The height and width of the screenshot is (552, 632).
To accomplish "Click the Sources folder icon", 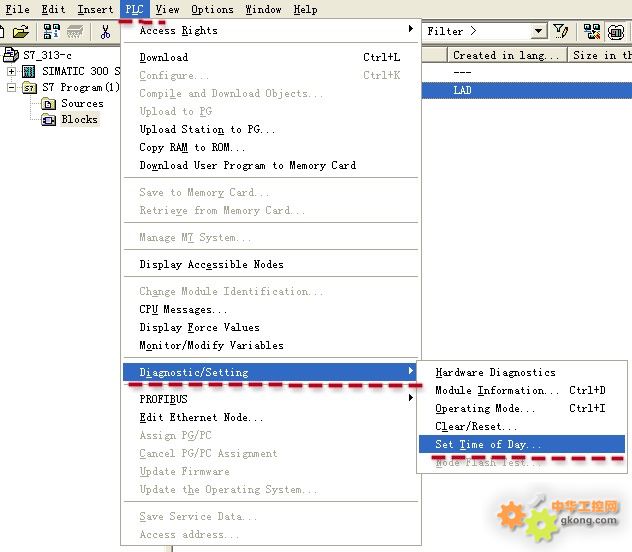I will [x=48, y=104].
